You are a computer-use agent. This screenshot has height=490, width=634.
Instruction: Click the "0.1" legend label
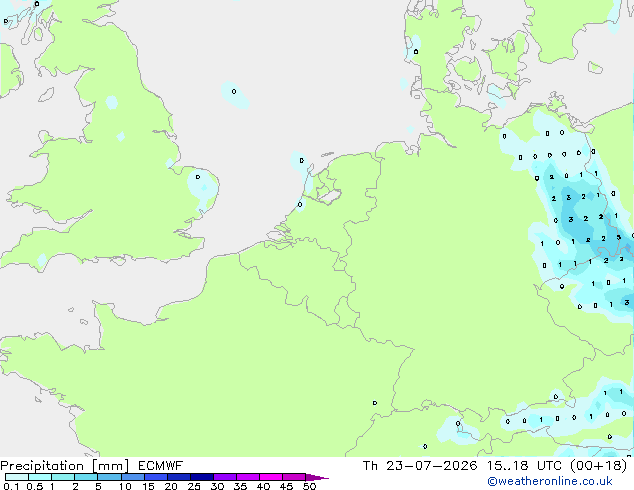coord(11,486)
